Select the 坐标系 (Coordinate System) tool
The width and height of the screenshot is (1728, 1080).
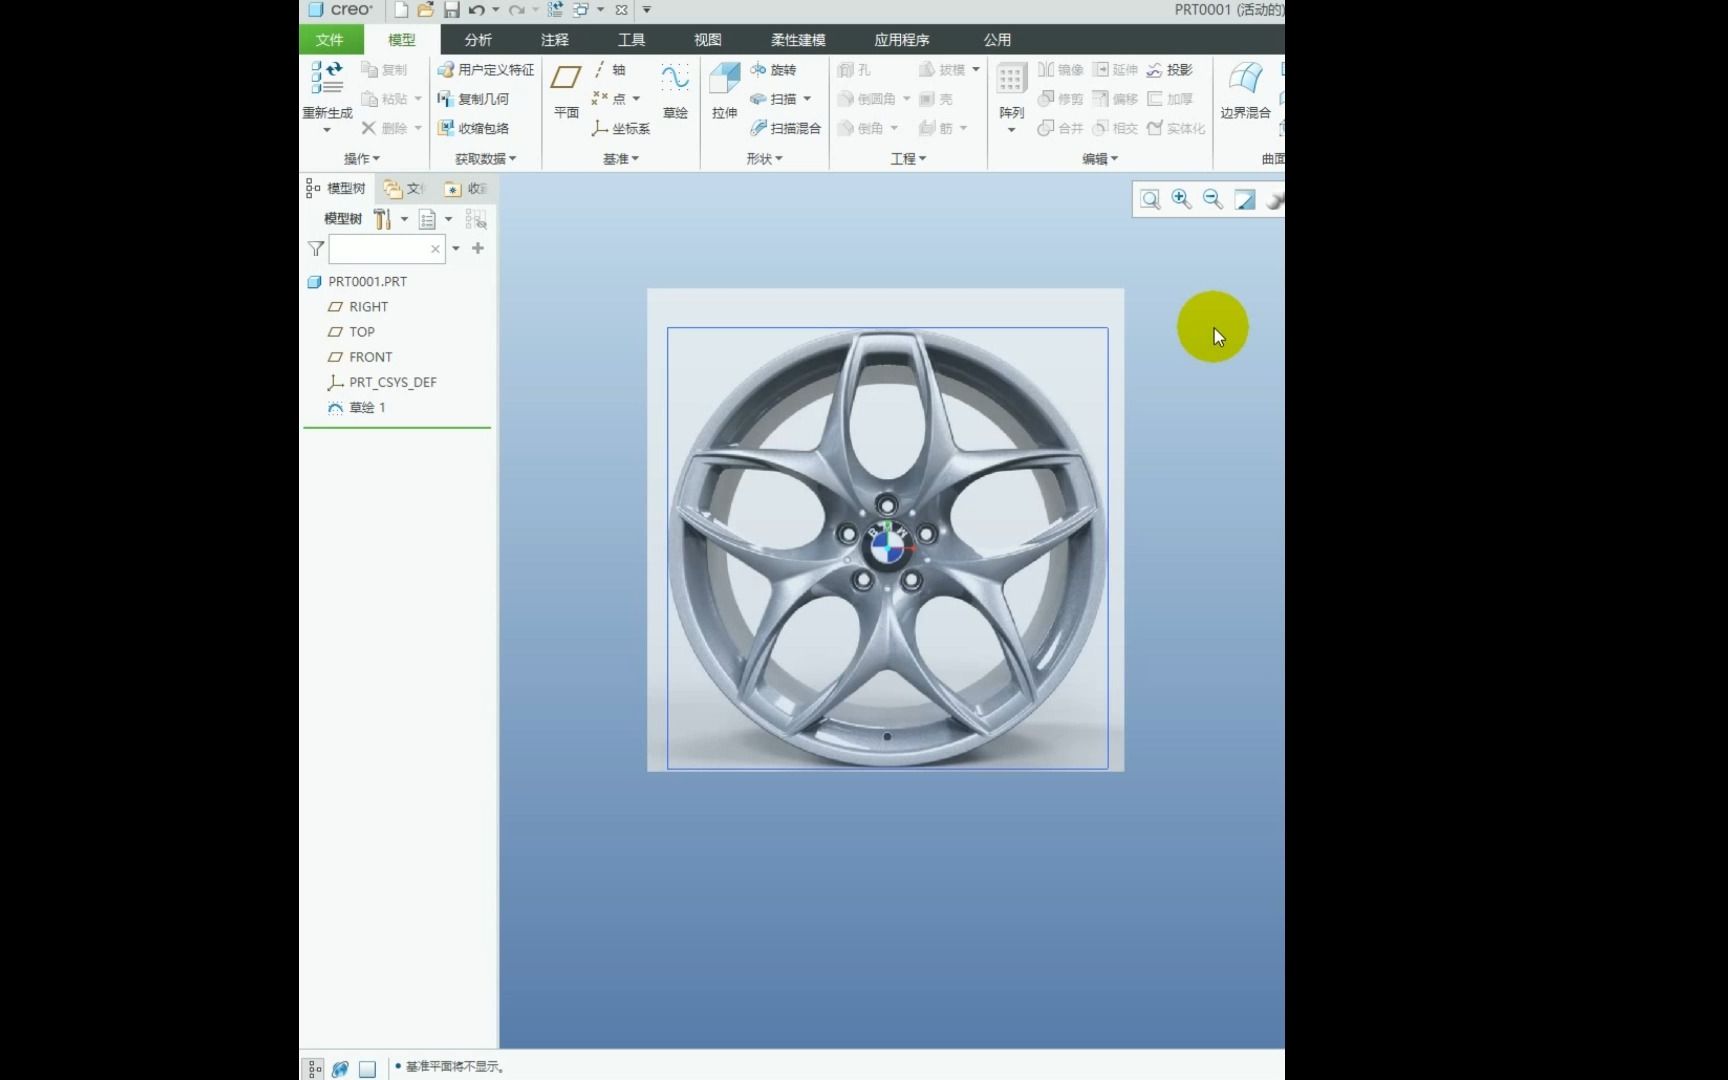coord(620,128)
